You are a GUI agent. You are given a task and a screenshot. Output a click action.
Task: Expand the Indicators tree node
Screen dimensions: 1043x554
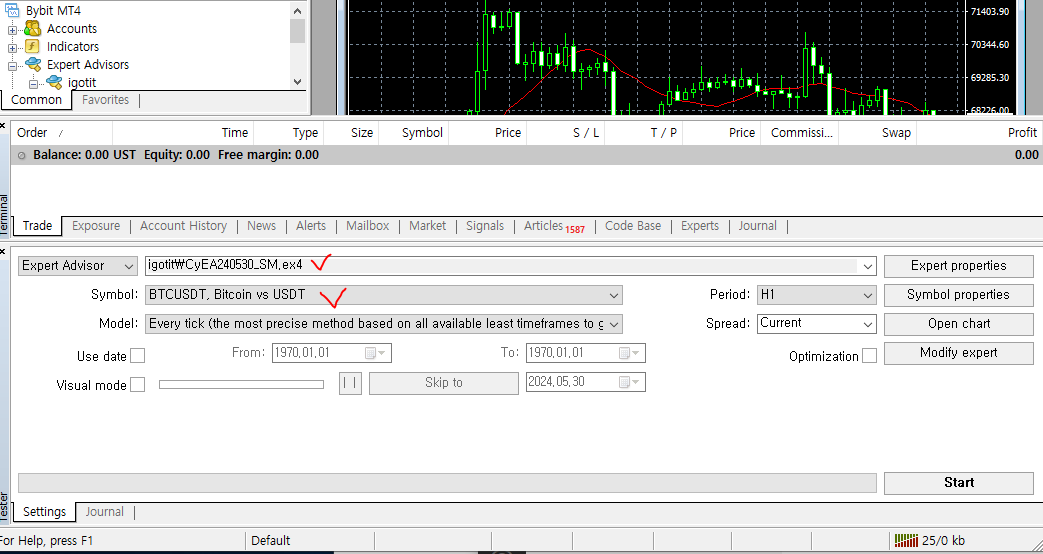12,48
